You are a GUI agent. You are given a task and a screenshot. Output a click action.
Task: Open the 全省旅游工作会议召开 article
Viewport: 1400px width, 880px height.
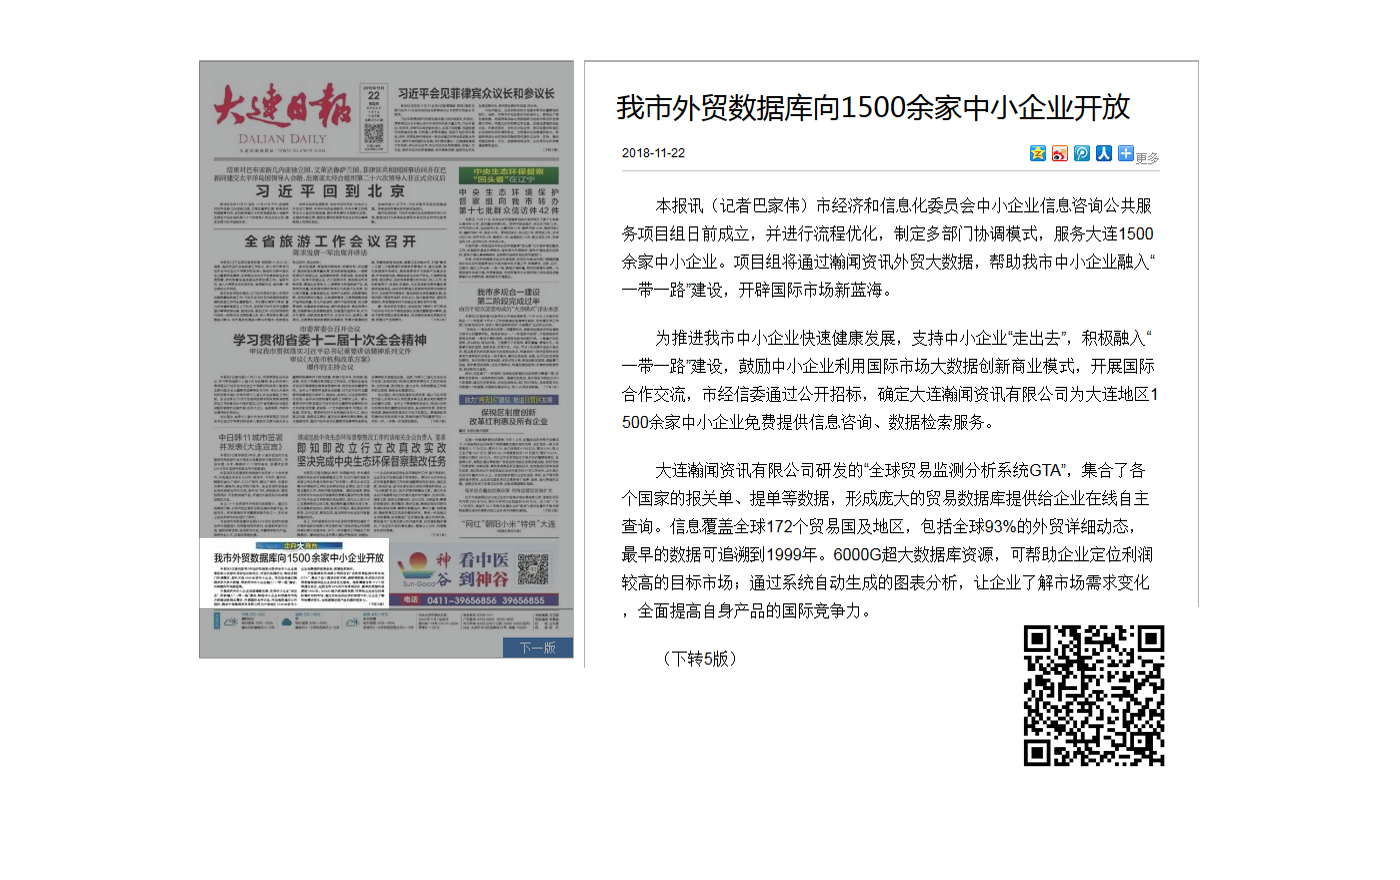click(x=330, y=241)
